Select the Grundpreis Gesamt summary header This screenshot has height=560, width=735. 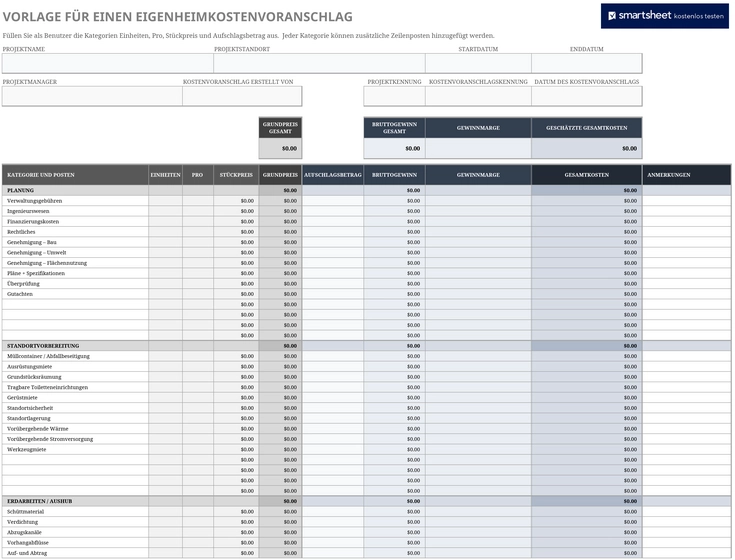pyautogui.click(x=280, y=128)
